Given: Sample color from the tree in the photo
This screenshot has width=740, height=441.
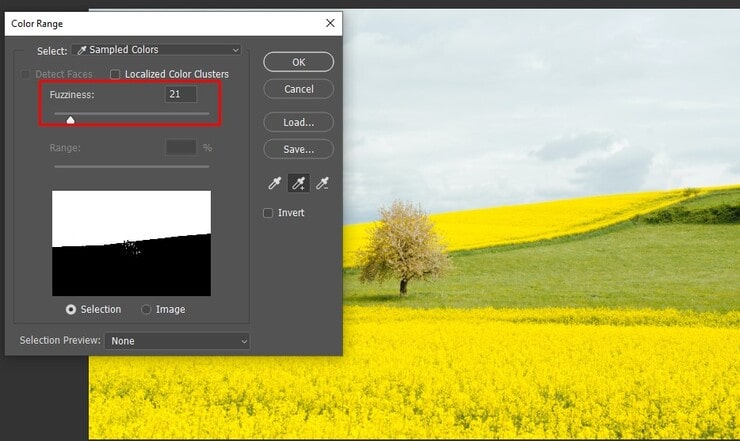Looking at the screenshot, I should pyautogui.click(x=403, y=246).
